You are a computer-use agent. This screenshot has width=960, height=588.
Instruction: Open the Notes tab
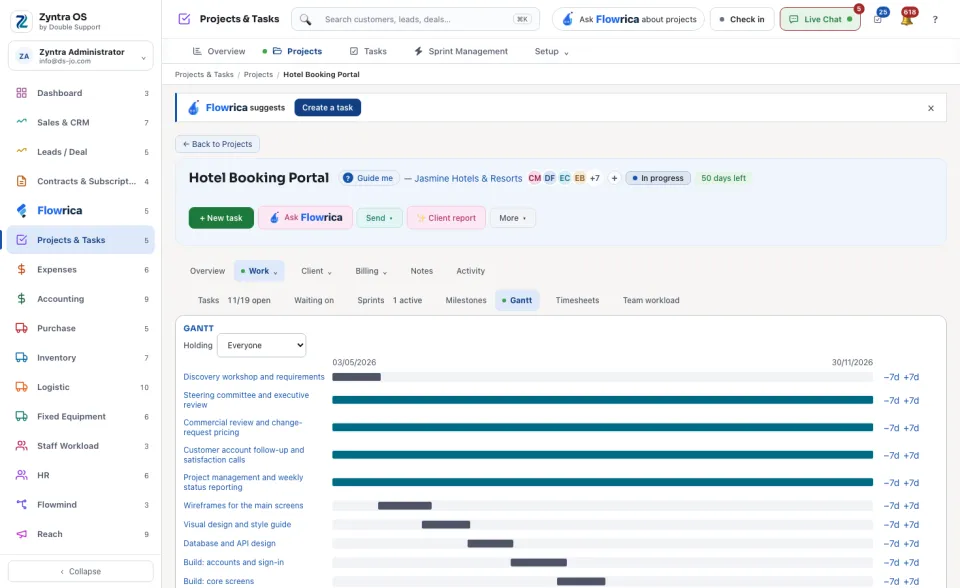click(422, 271)
